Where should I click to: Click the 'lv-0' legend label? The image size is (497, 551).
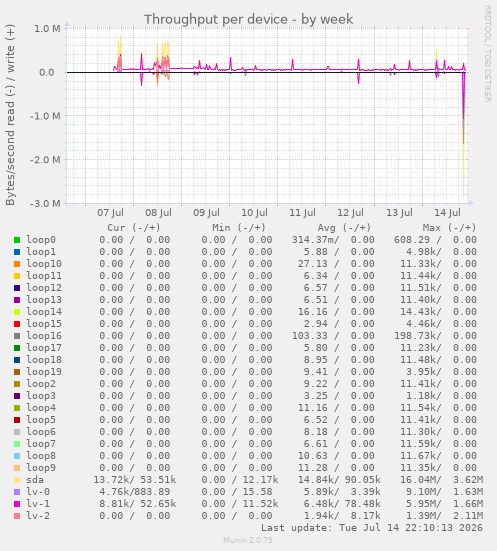point(38,492)
